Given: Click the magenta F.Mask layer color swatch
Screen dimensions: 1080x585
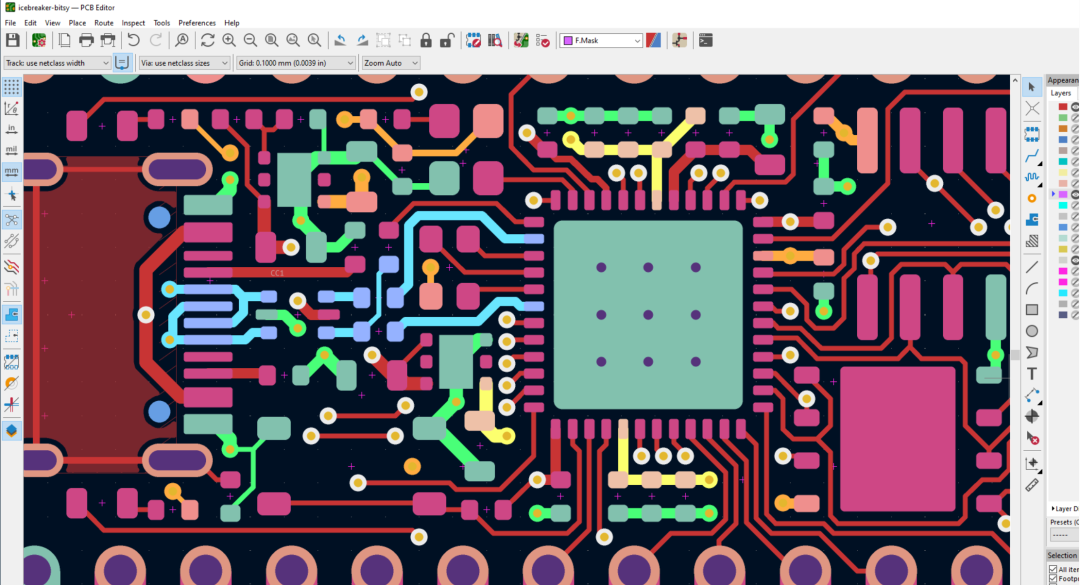Looking at the screenshot, I should [x=1063, y=194].
